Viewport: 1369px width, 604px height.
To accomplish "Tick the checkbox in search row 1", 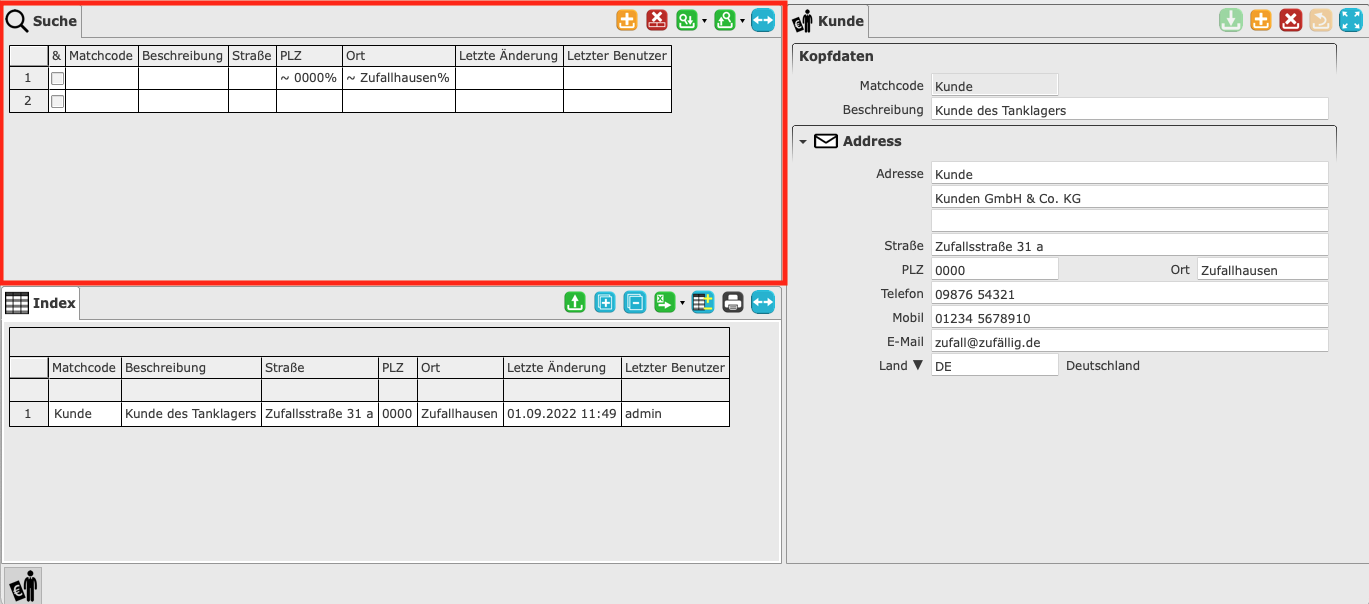I will pos(57,78).
